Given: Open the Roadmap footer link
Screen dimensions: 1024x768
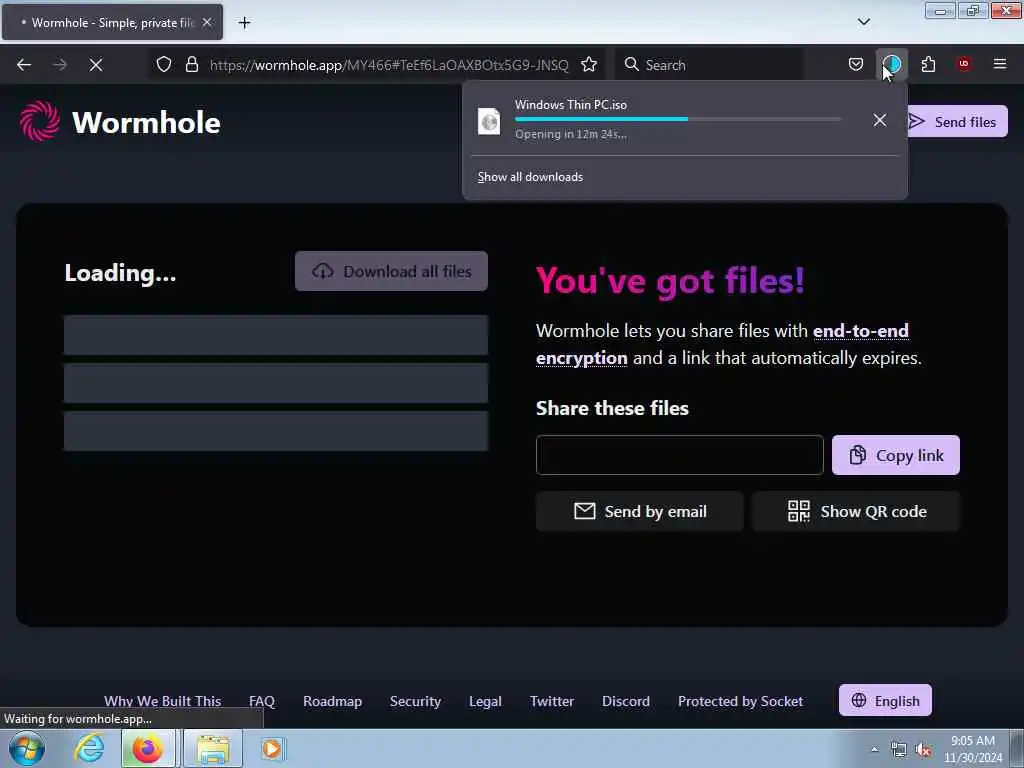Looking at the screenshot, I should tap(332, 701).
